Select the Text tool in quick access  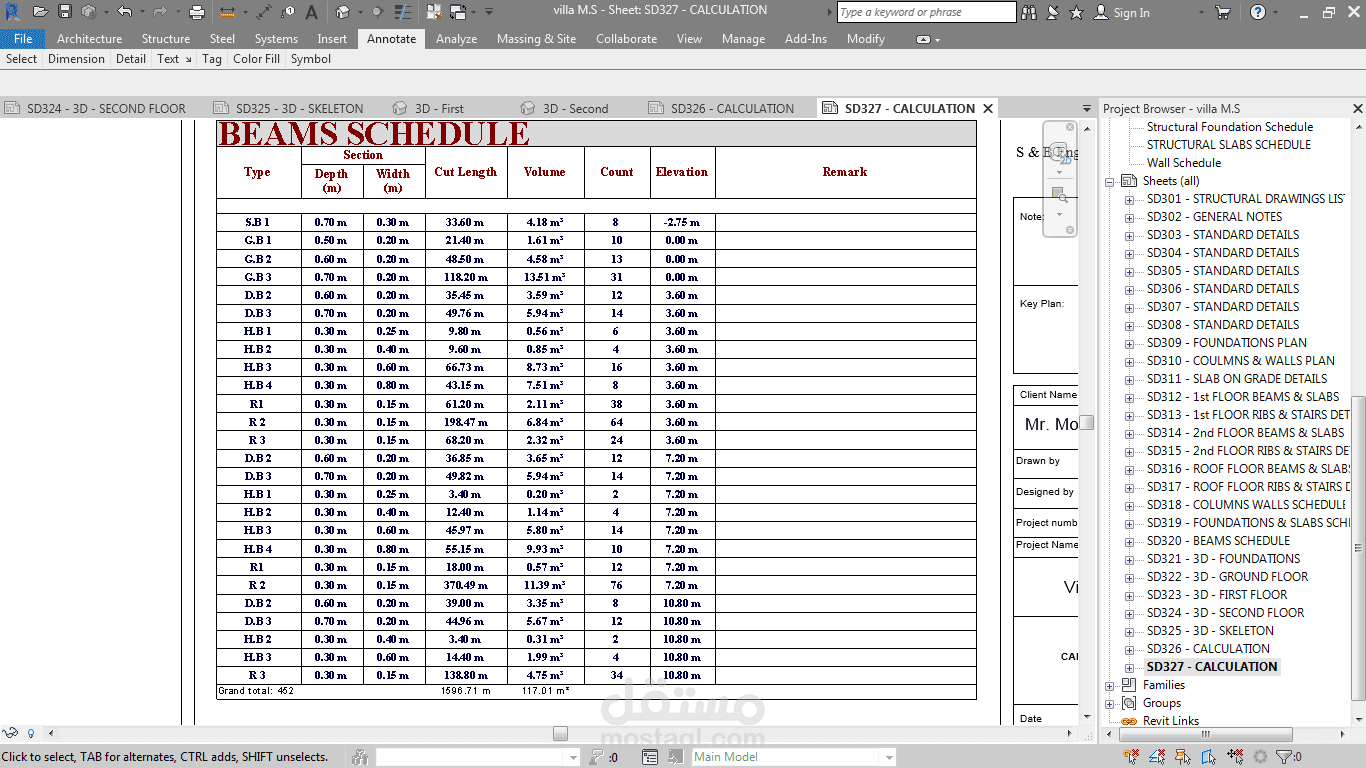tap(311, 12)
